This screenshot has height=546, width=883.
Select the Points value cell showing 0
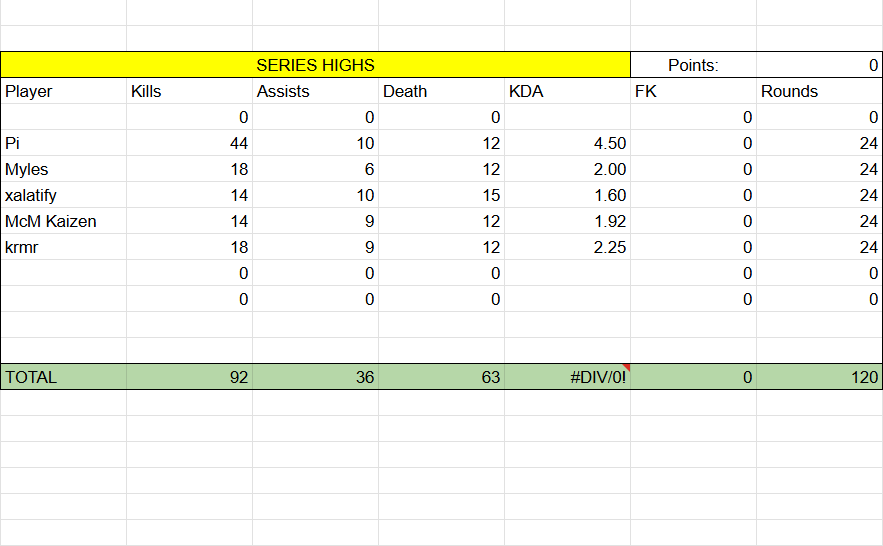click(x=819, y=65)
